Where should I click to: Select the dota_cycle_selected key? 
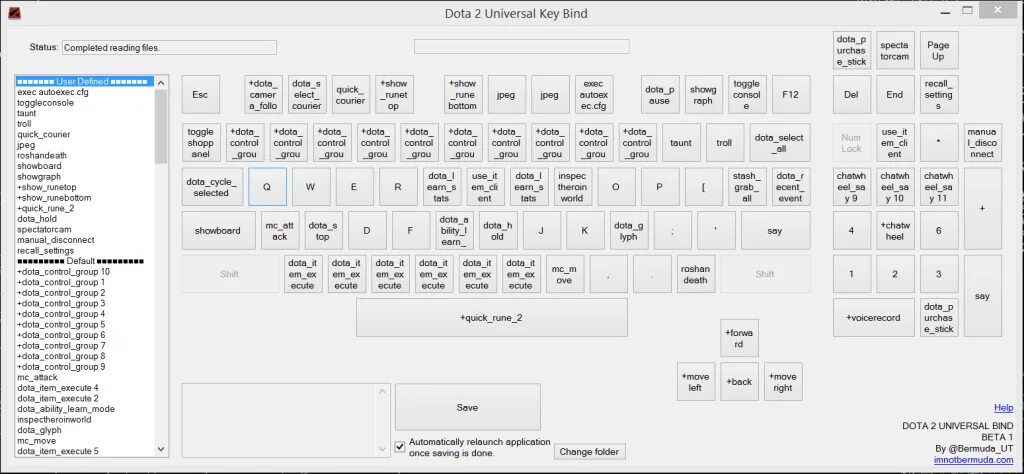[x=212, y=187]
